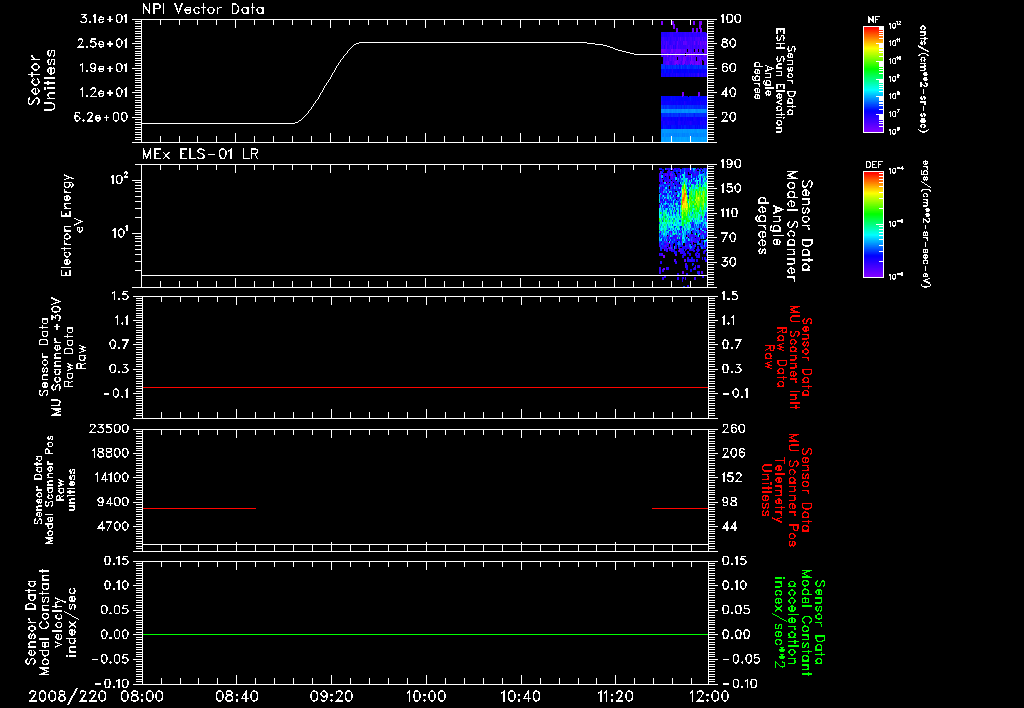The height and width of the screenshot is (708, 1024).
Task: Click the 18800 scanner position tick value
Action: pyautogui.click(x=108, y=453)
